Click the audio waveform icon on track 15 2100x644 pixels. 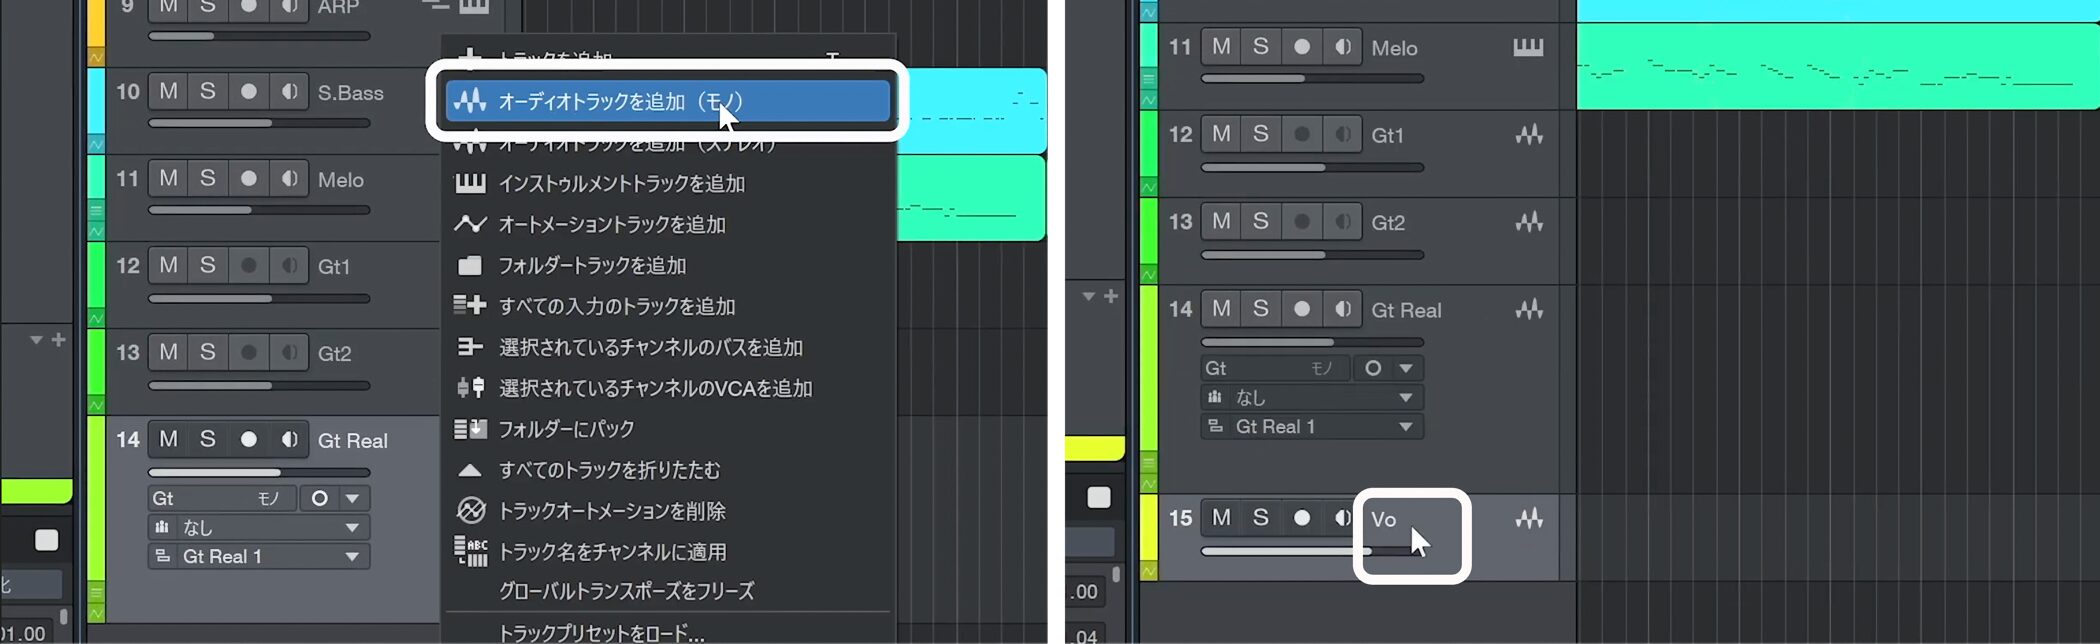pyautogui.click(x=1528, y=518)
